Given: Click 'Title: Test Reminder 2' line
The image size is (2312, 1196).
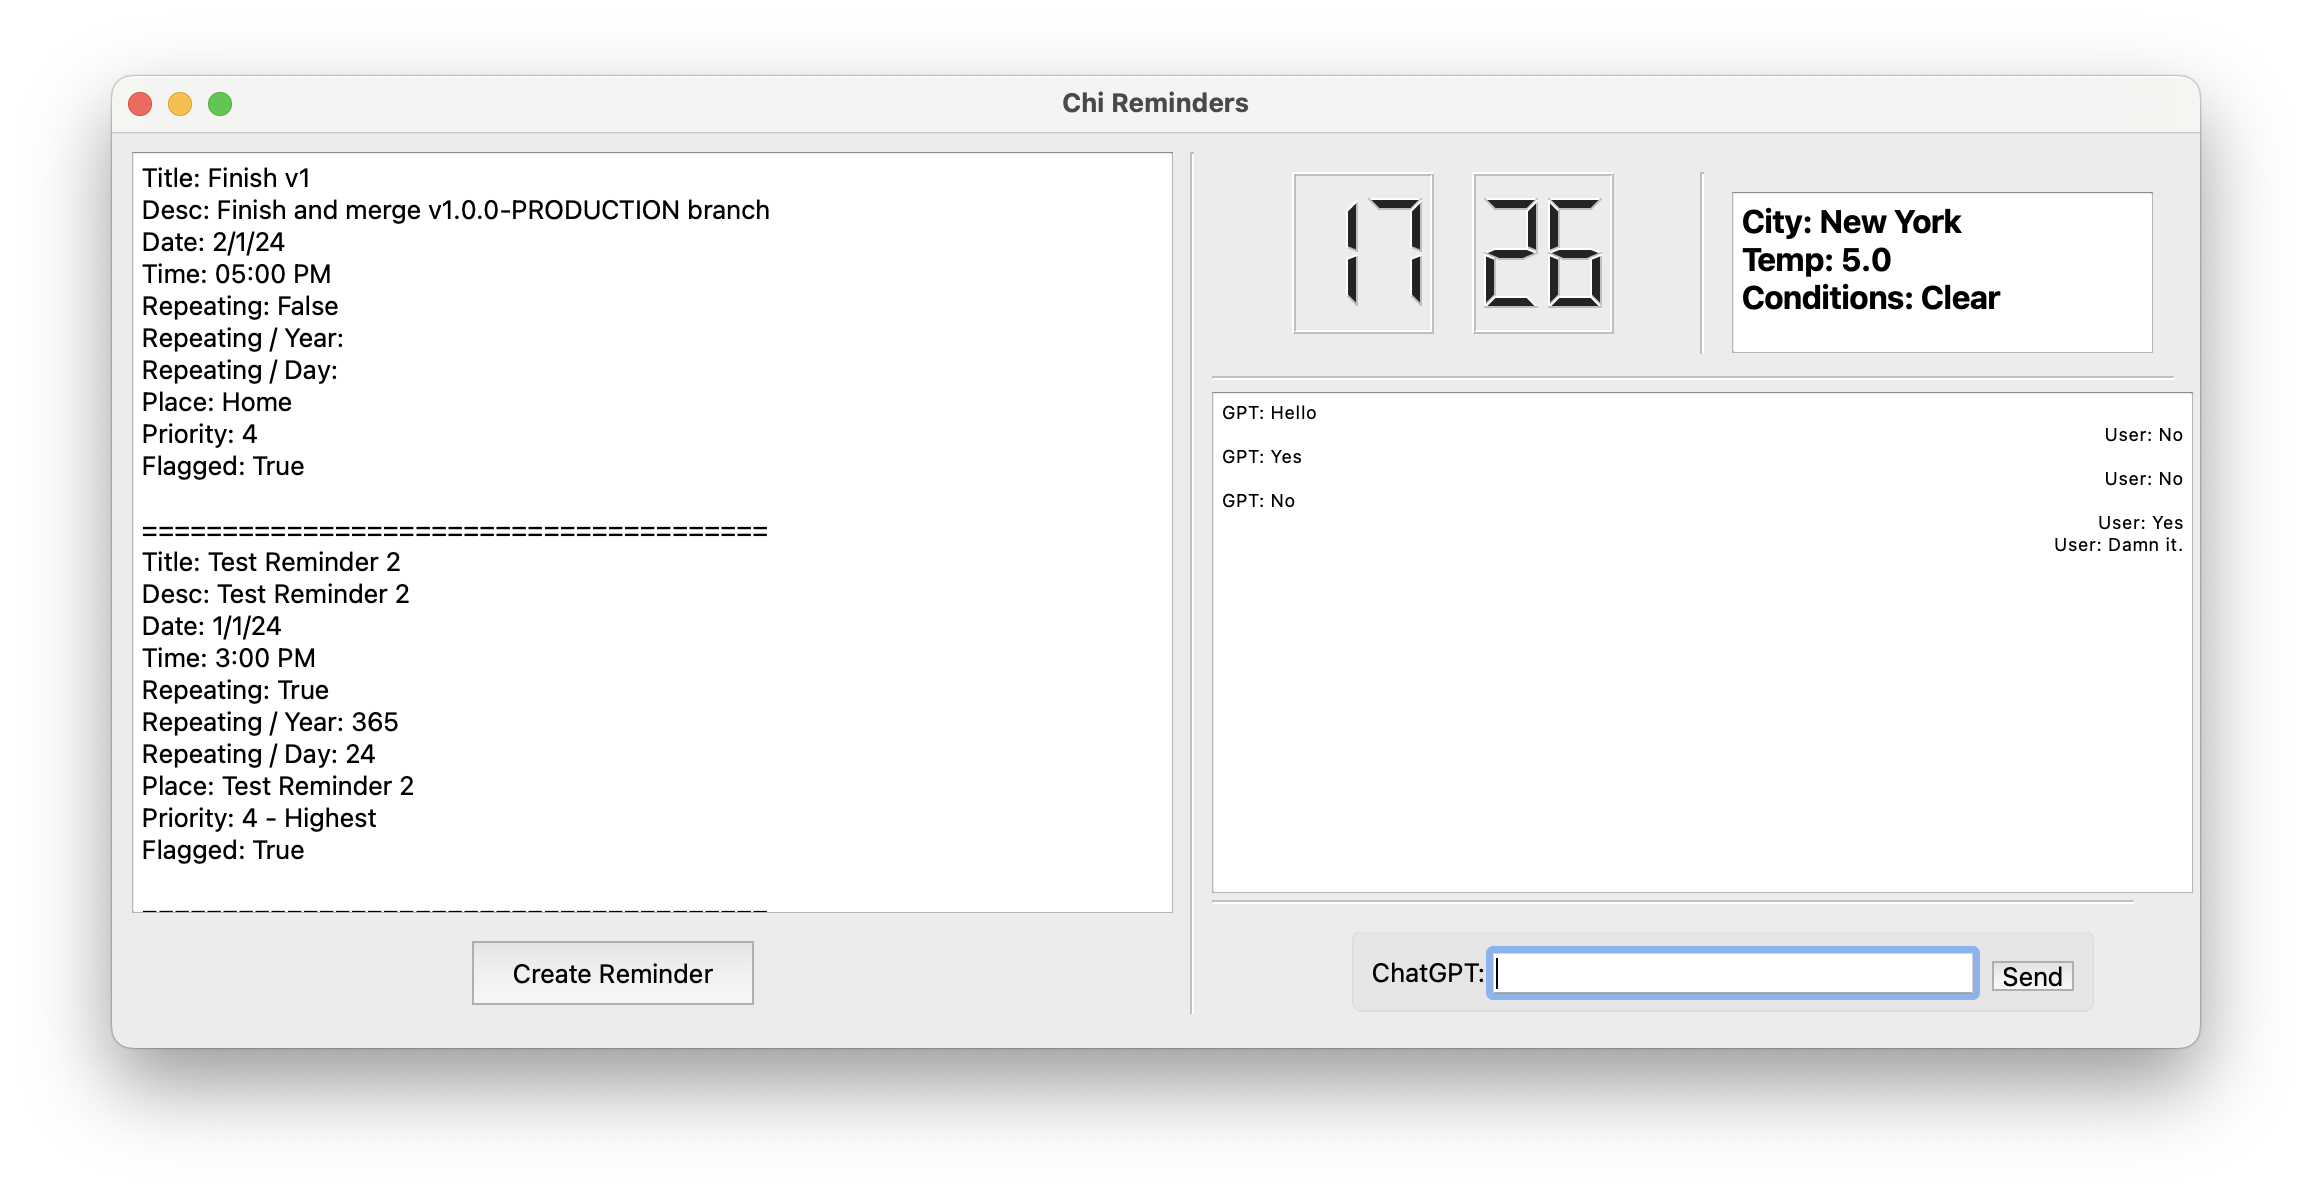Looking at the screenshot, I should point(271,562).
